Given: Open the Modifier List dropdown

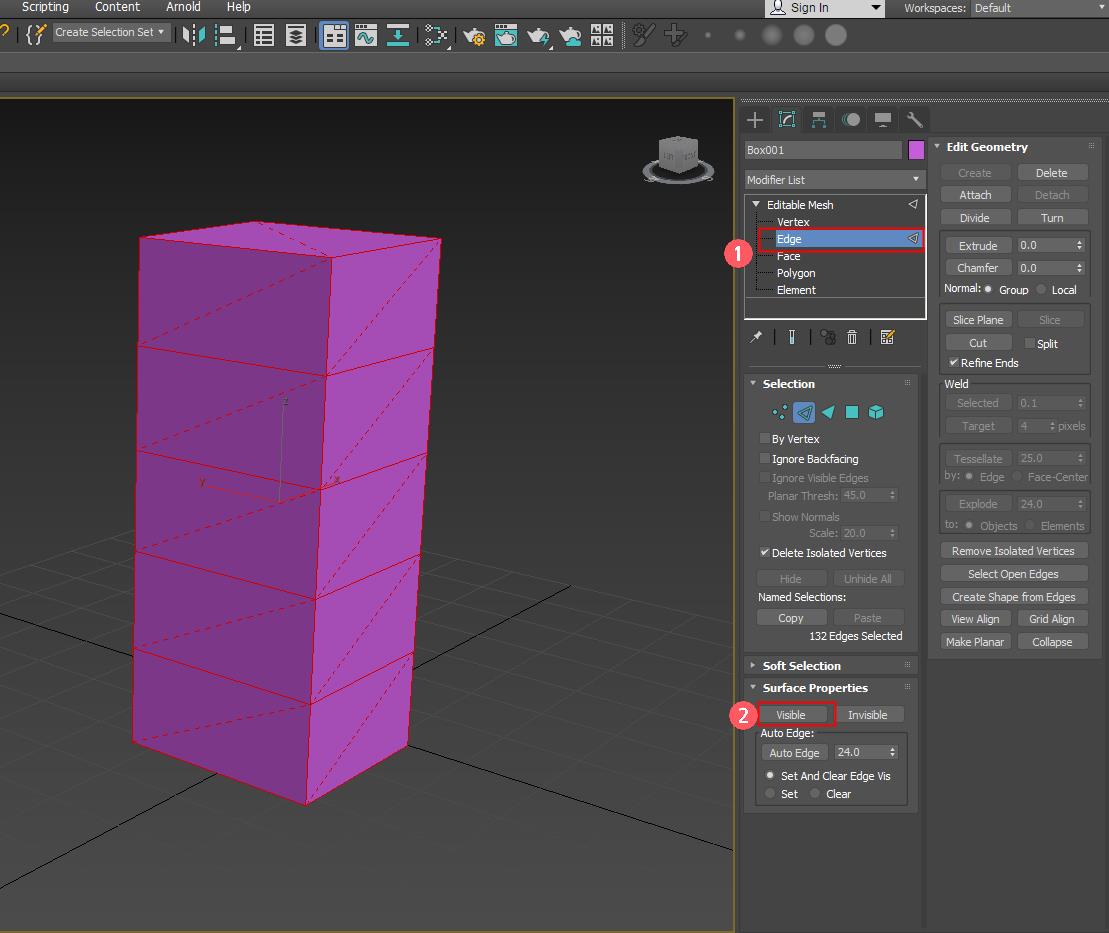Looking at the screenshot, I should click(x=835, y=180).
